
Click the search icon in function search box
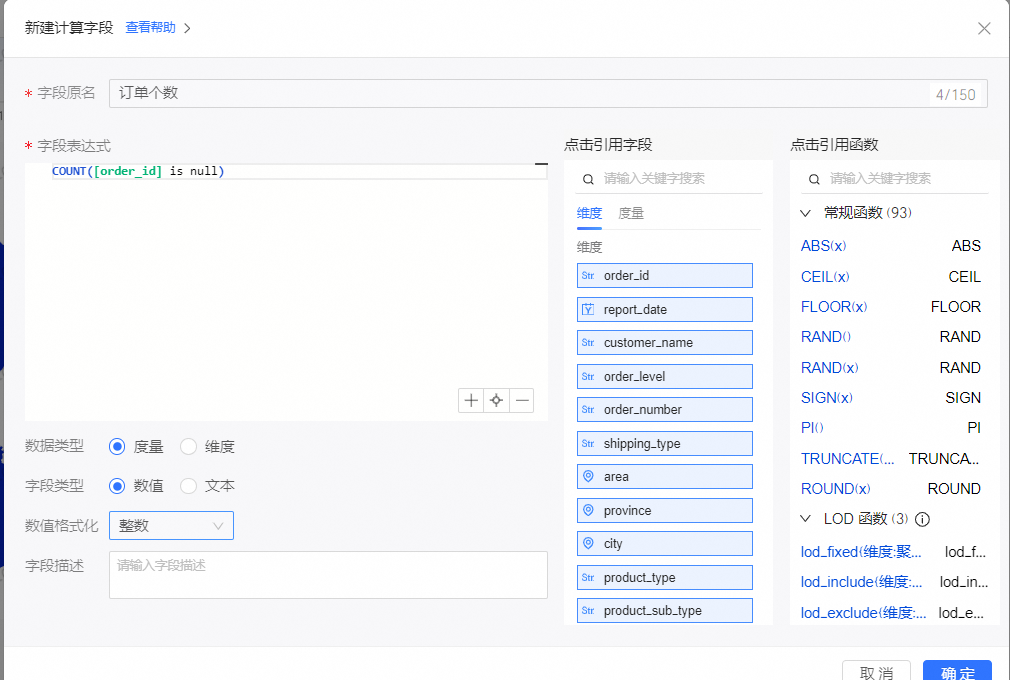(815, 178)
